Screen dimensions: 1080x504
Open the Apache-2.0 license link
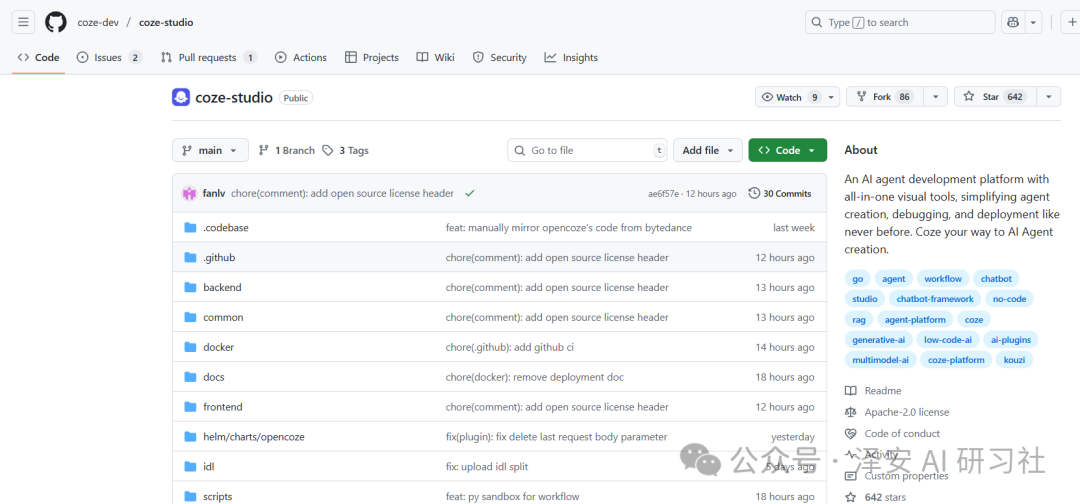pyautogui.click(x=906, y=412)
